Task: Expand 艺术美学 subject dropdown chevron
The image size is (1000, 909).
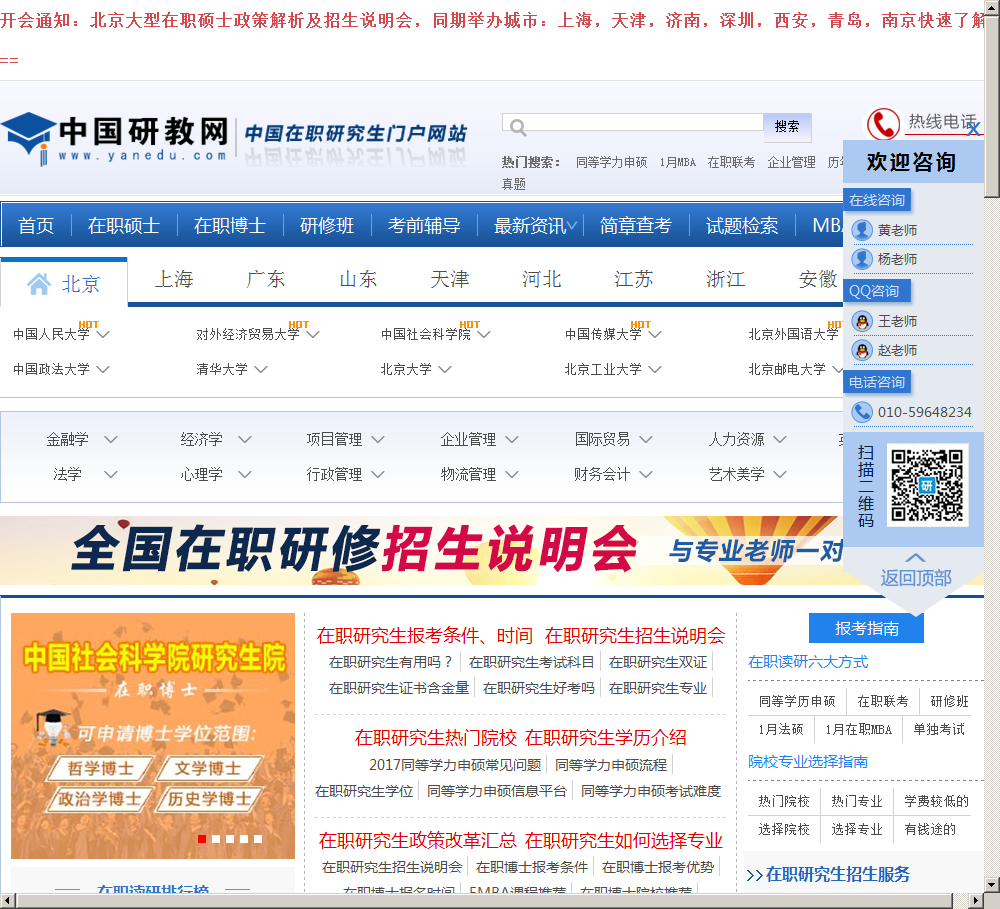Action: click(779, 475)
